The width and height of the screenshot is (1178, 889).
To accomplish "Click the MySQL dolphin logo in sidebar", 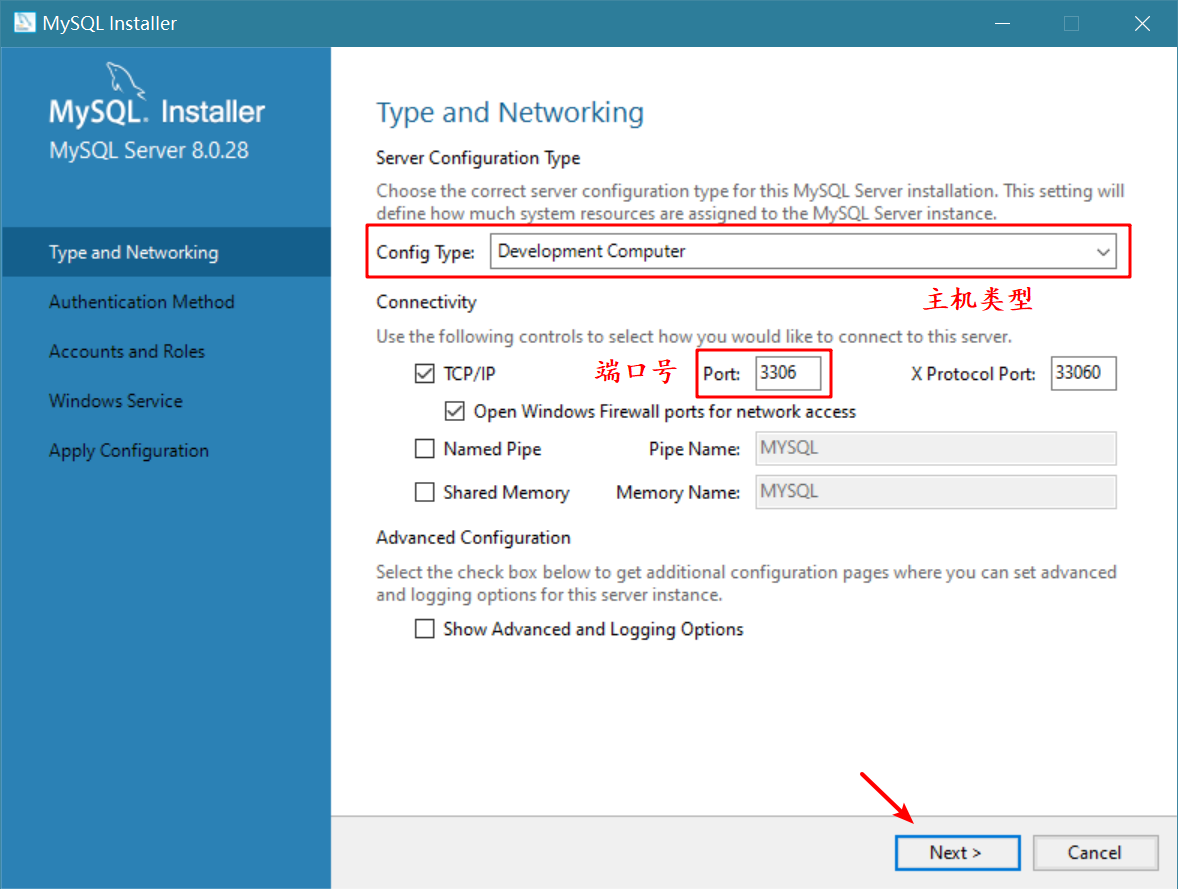I will coord(125,80).
